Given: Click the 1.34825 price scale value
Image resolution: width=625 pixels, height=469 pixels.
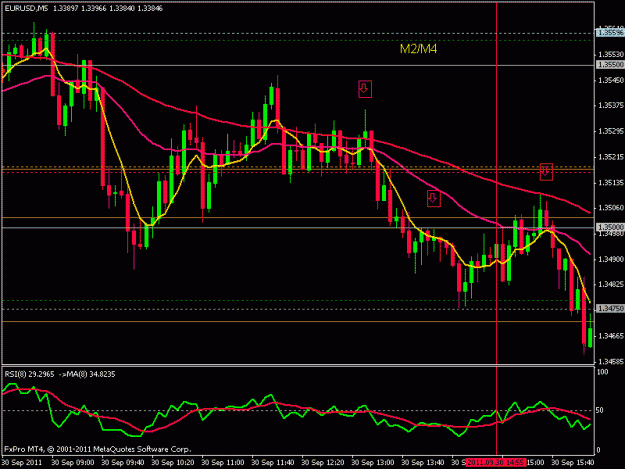Looking at the screenshot, I should tap(611, 285).
